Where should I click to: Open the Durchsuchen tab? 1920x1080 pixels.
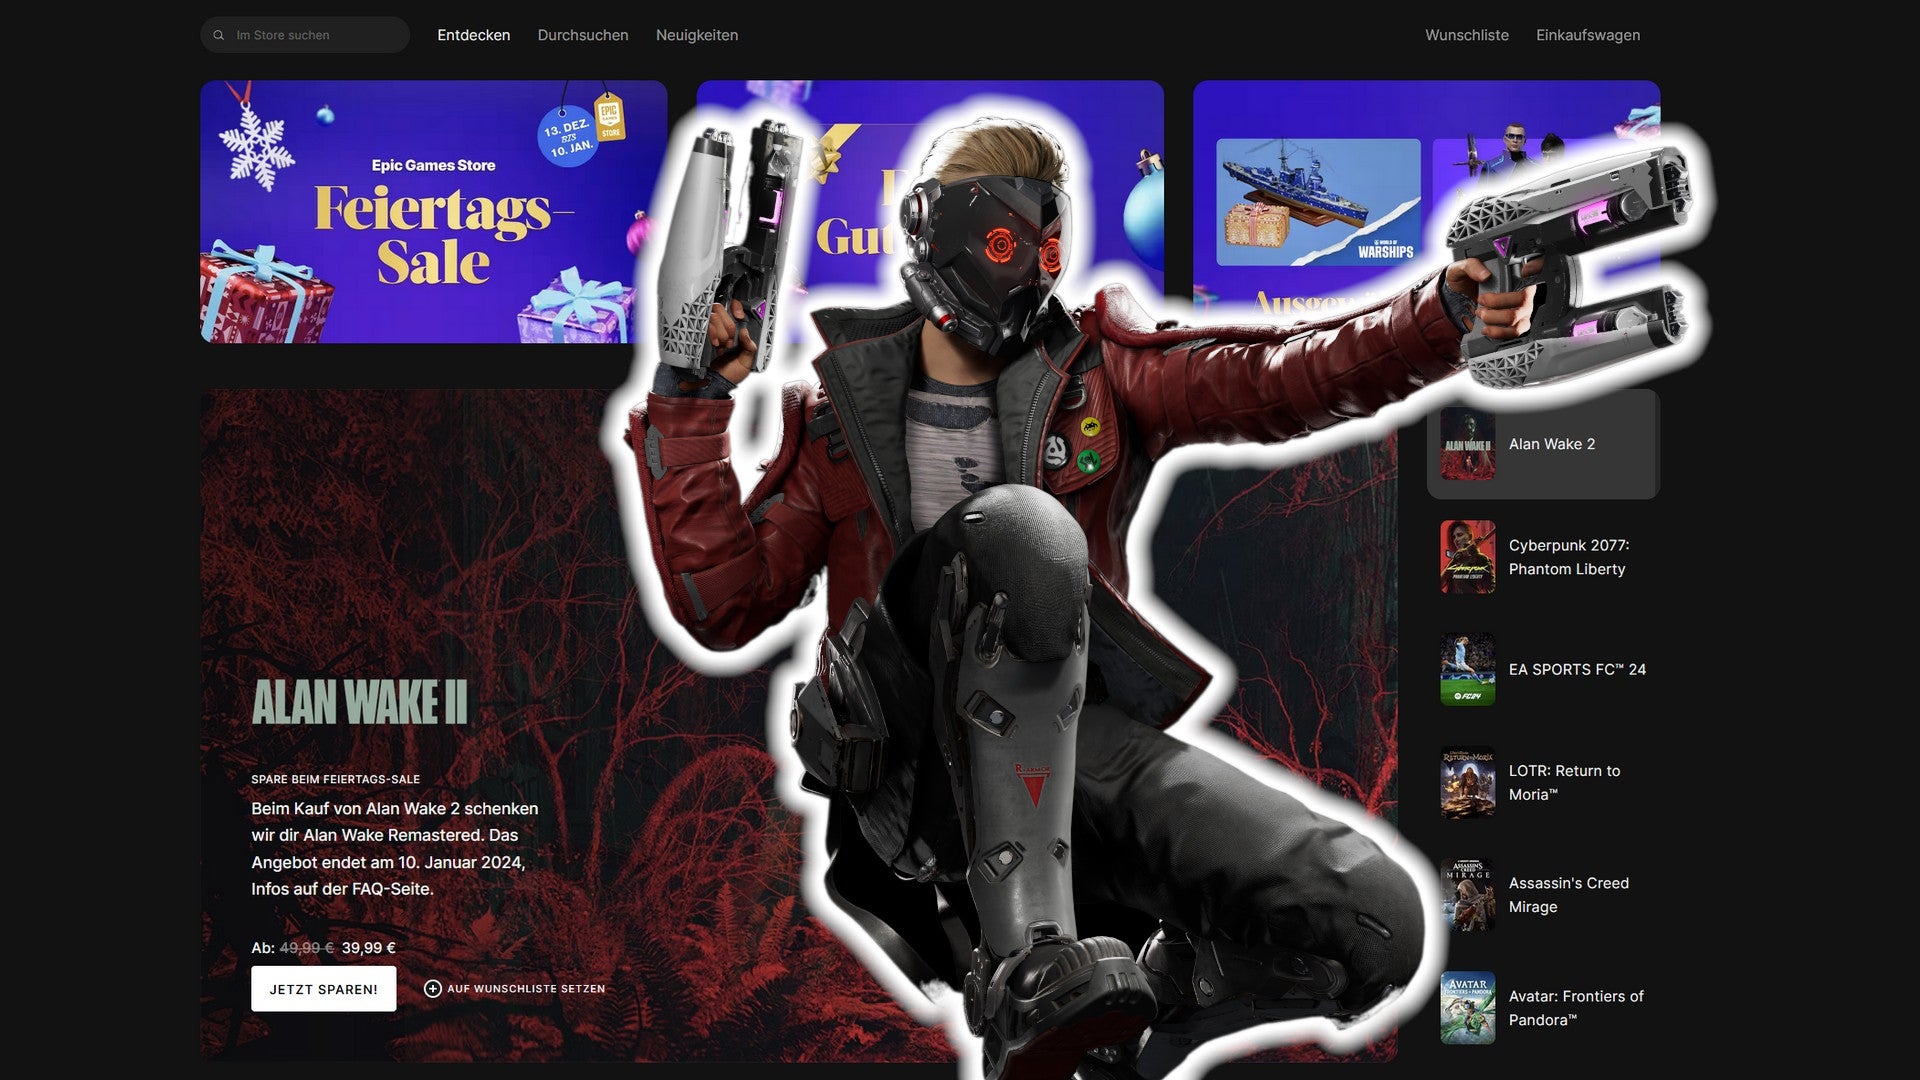[583, 35]
